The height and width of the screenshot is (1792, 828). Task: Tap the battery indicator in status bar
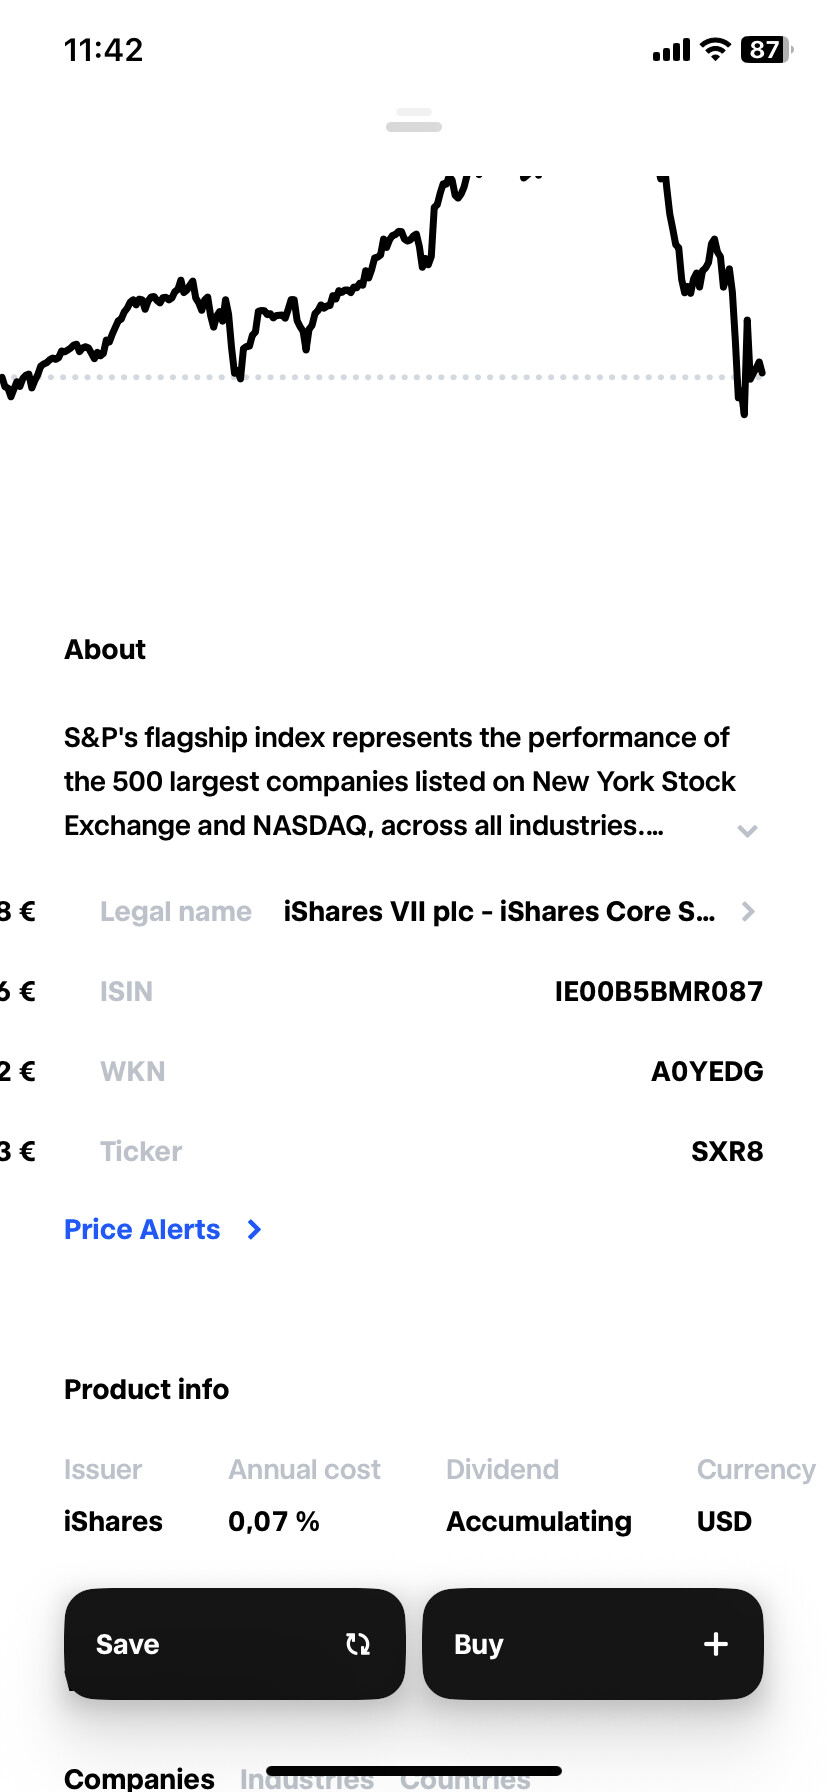point(767,49)
